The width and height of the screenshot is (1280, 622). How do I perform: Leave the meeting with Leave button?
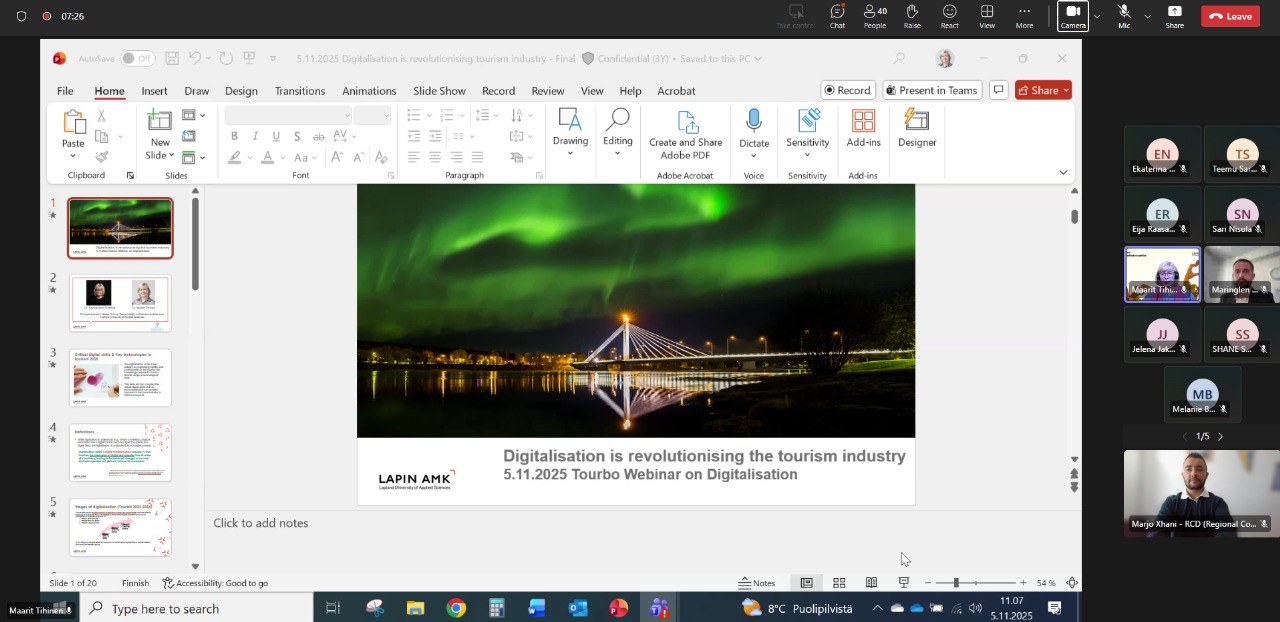1230,16
